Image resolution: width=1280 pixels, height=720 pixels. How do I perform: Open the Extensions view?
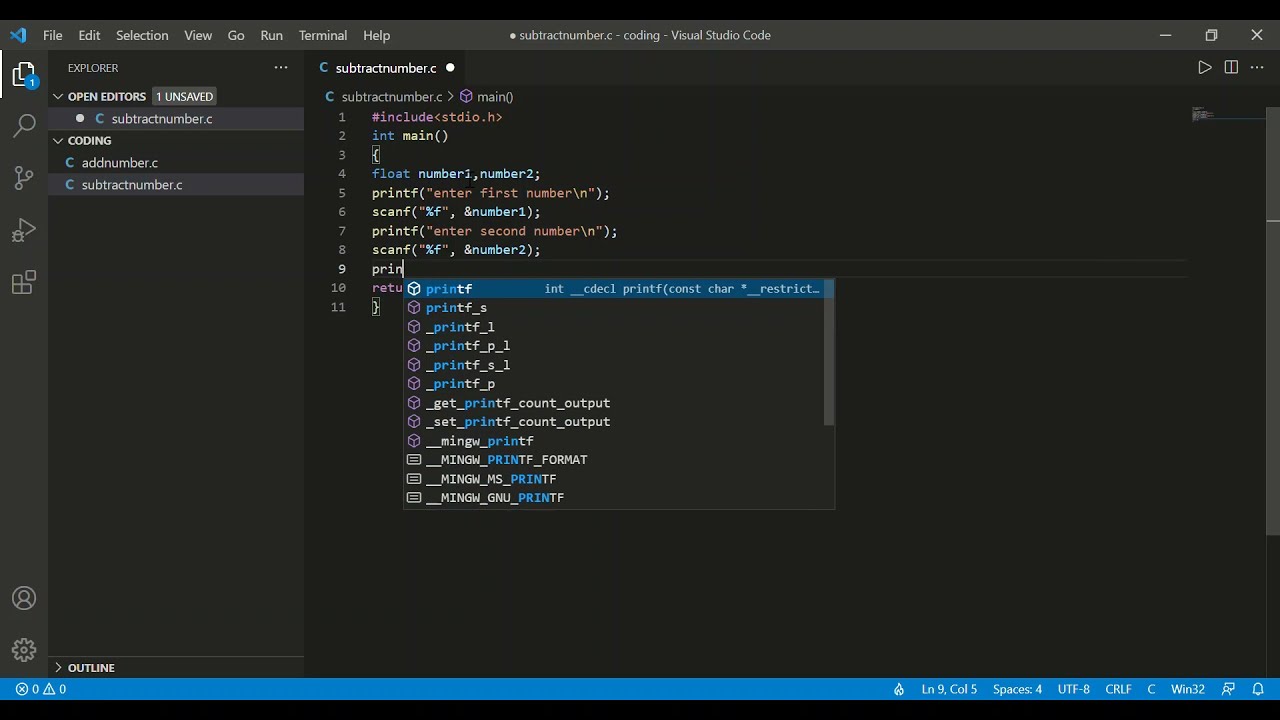24,282
